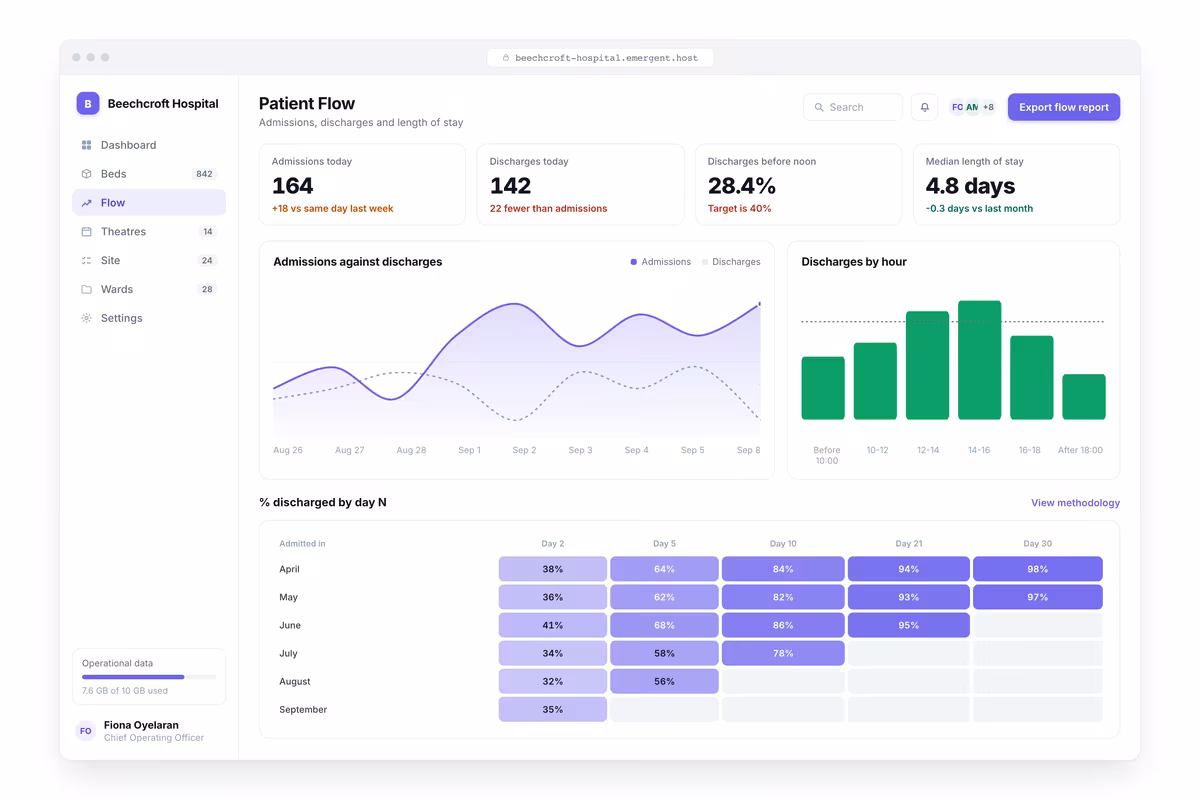Click the Day 30 column header
Viewport: 1200px width, 800px height.
pos(1038,544)
